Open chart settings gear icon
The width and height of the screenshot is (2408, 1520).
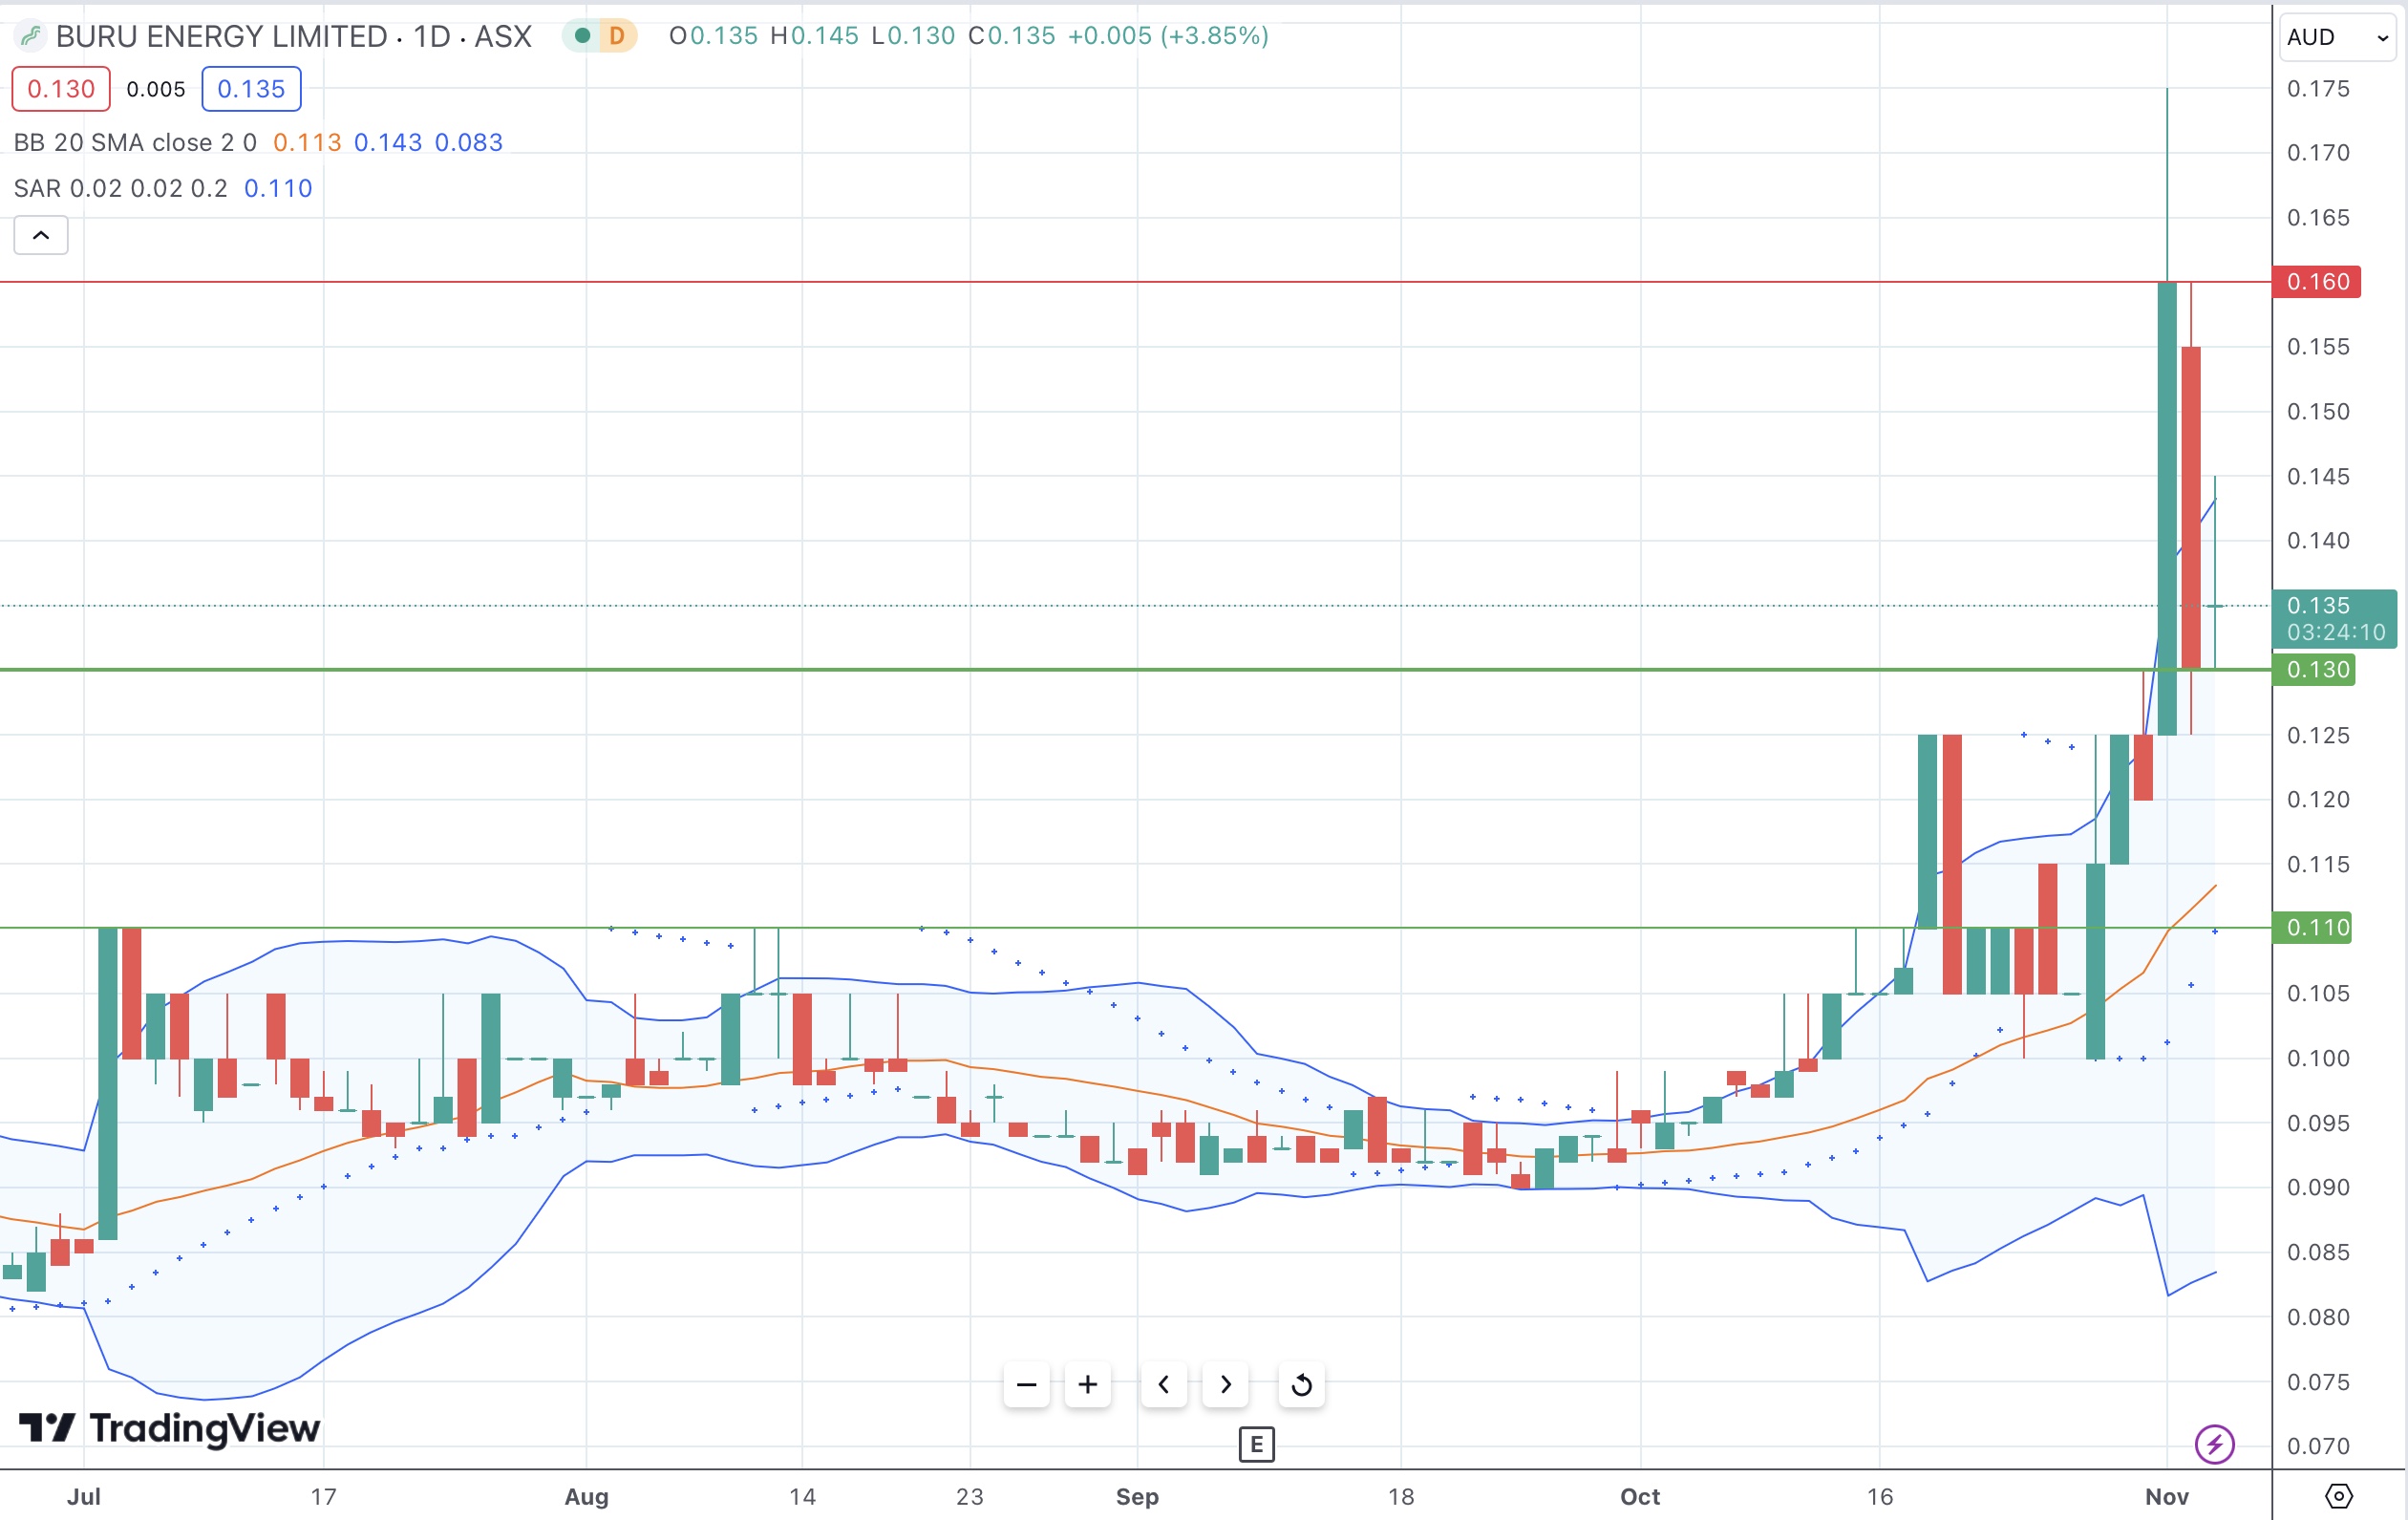coord(2339,1496)
